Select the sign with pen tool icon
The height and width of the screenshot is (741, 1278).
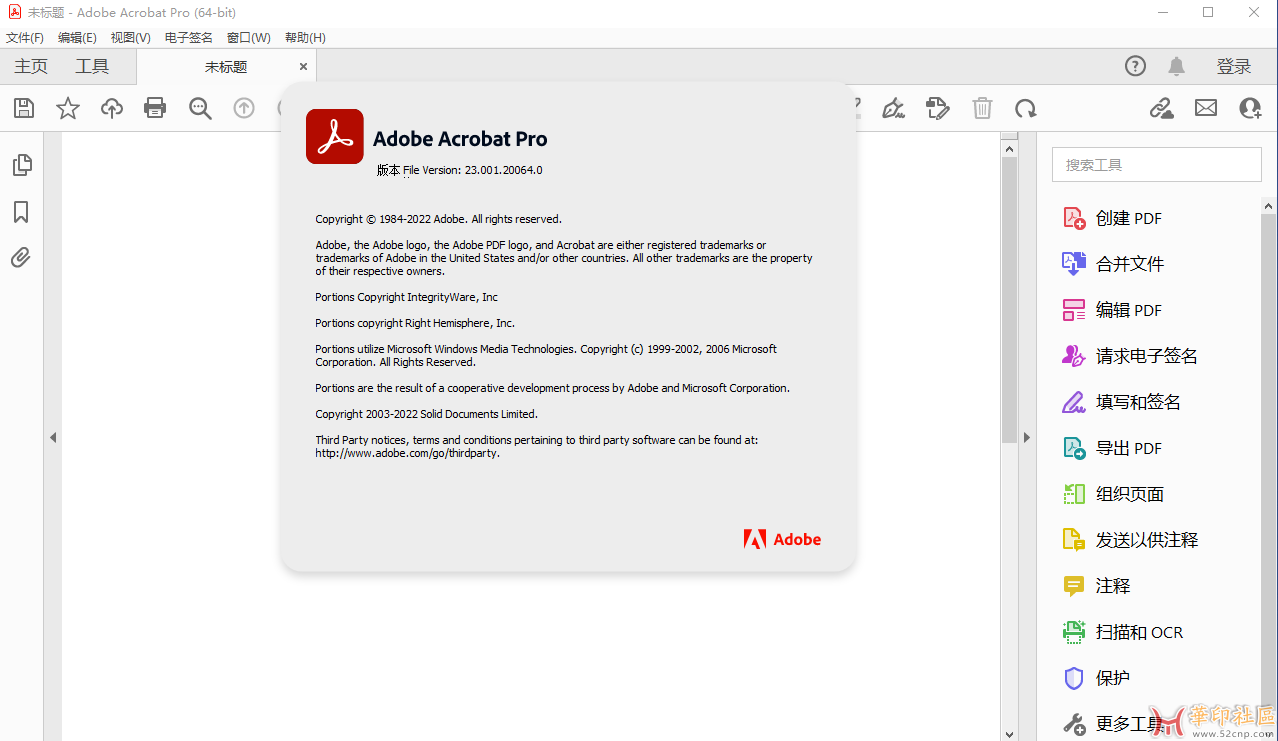[x=893, y=108]
